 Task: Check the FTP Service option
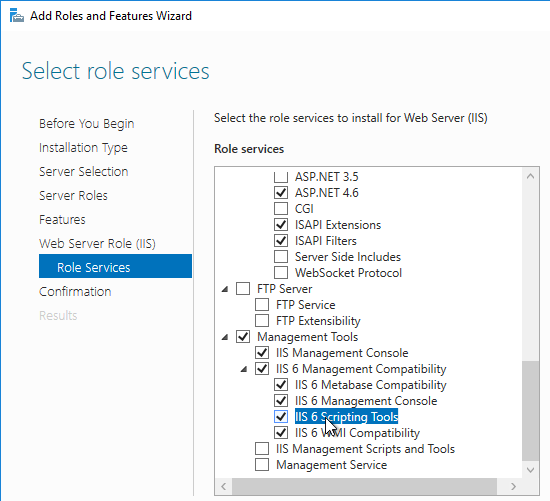pos(262,305)
